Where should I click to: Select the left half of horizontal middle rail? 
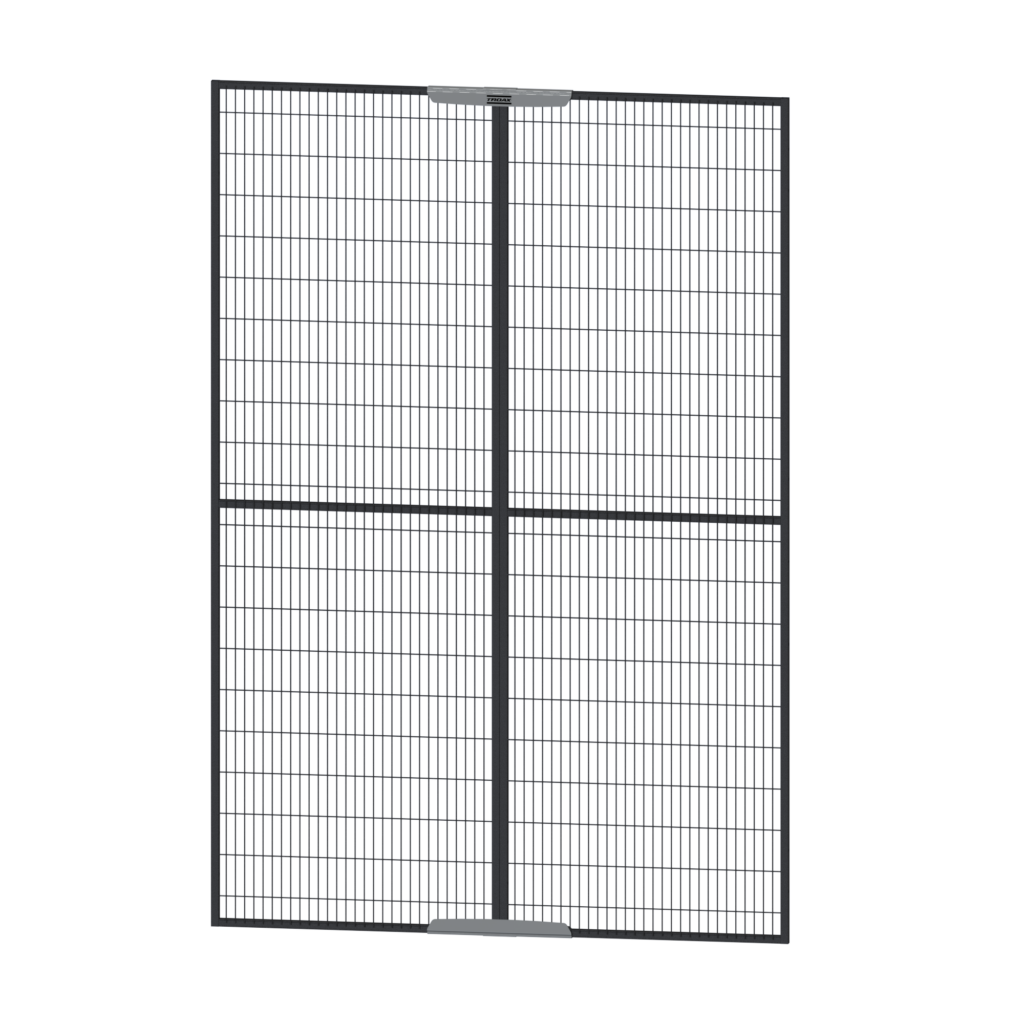pos(350,506)
